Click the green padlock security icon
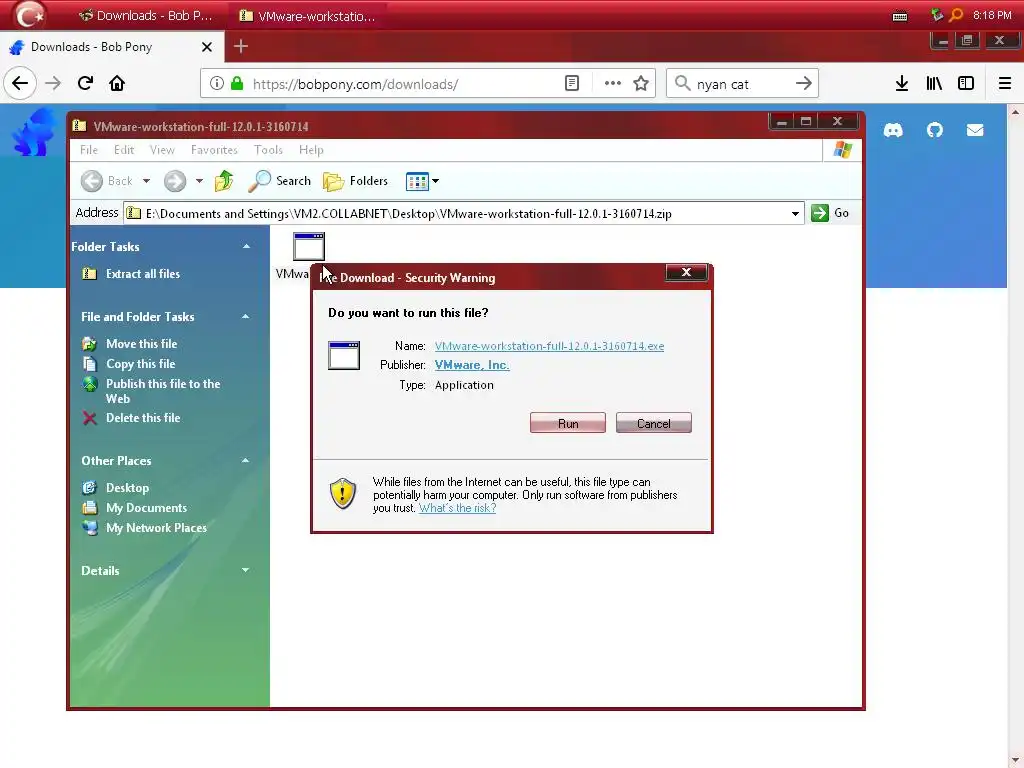Image resolution: width=1024 pixels, height=768 pixels. tap(238, 84)
